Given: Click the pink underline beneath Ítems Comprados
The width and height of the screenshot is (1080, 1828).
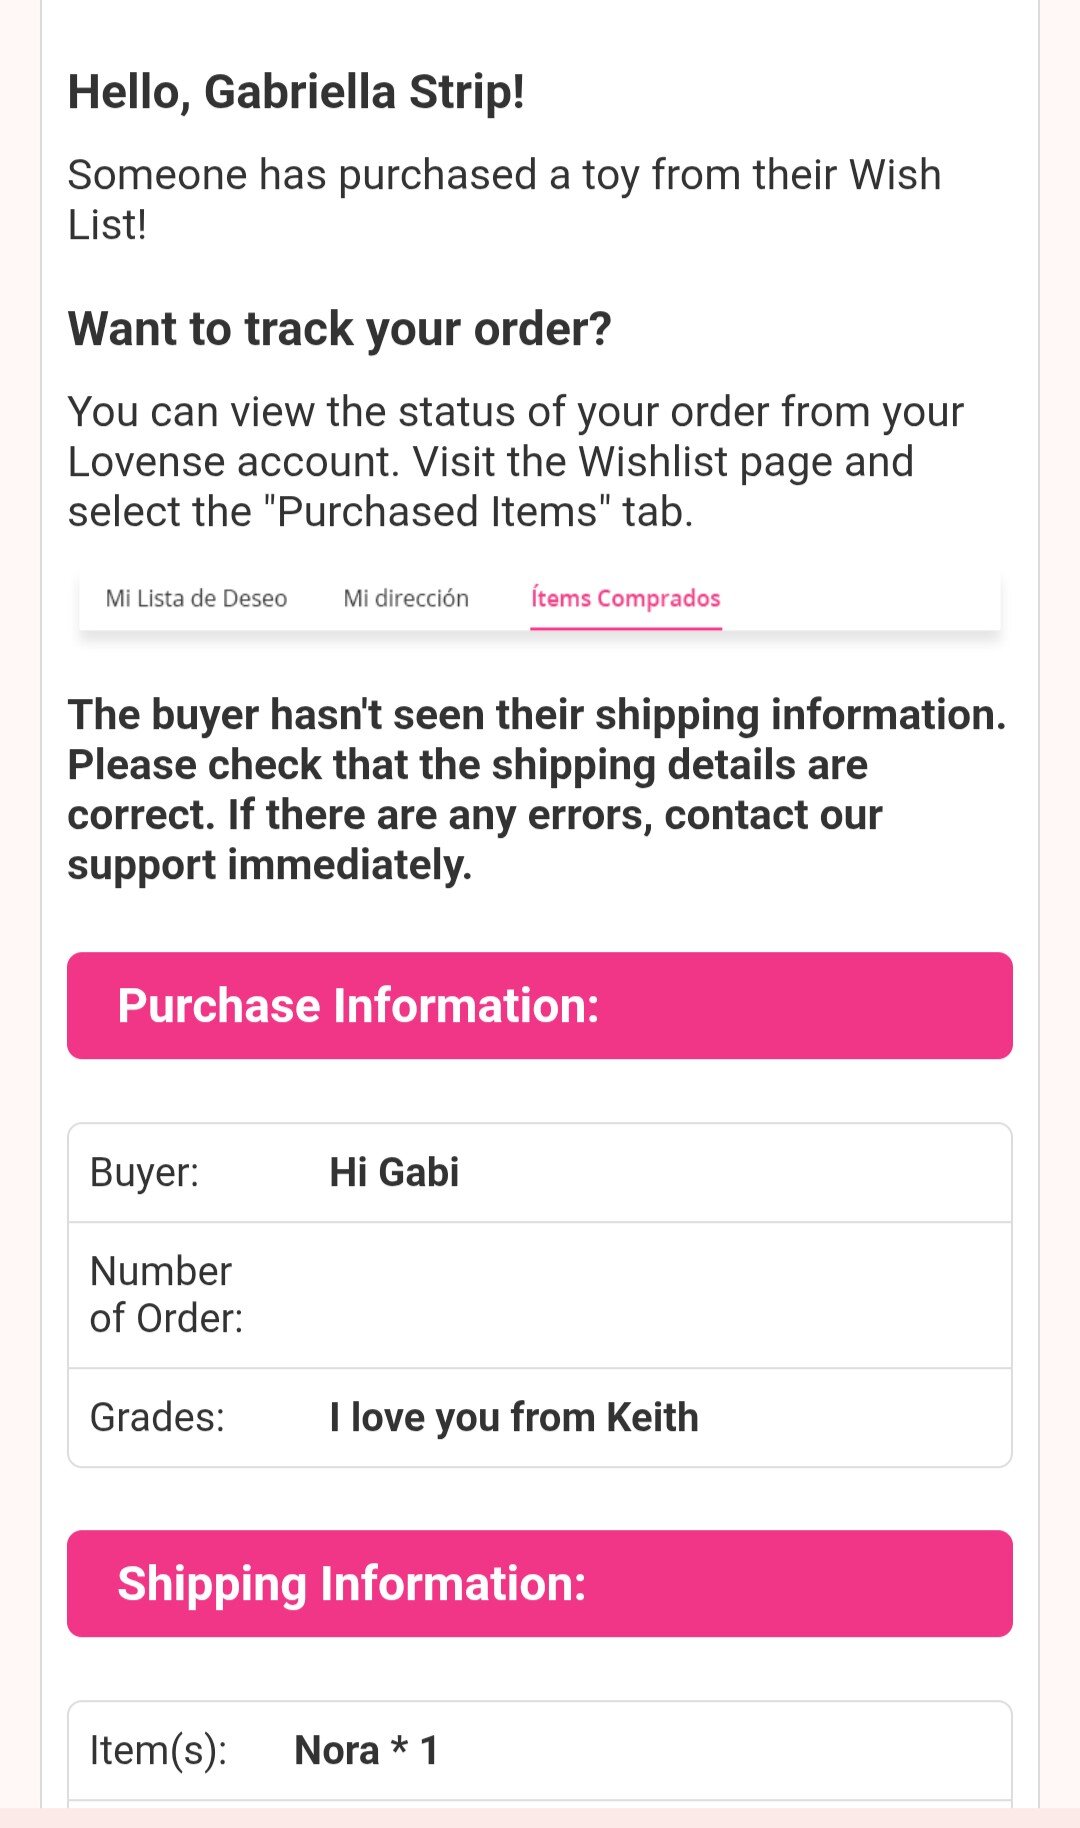Looking at the screenshot, I should point(626,628).
